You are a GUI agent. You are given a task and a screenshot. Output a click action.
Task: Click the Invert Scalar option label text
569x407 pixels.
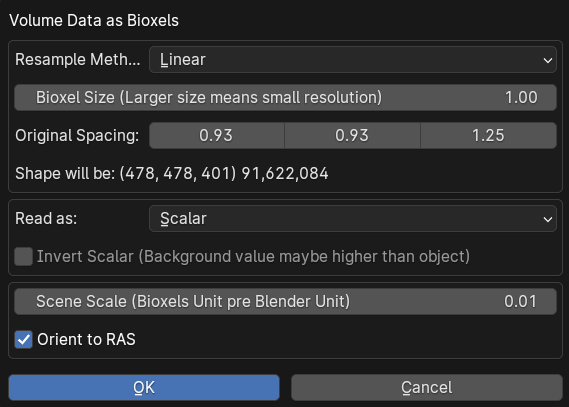(x=253, y=256)
